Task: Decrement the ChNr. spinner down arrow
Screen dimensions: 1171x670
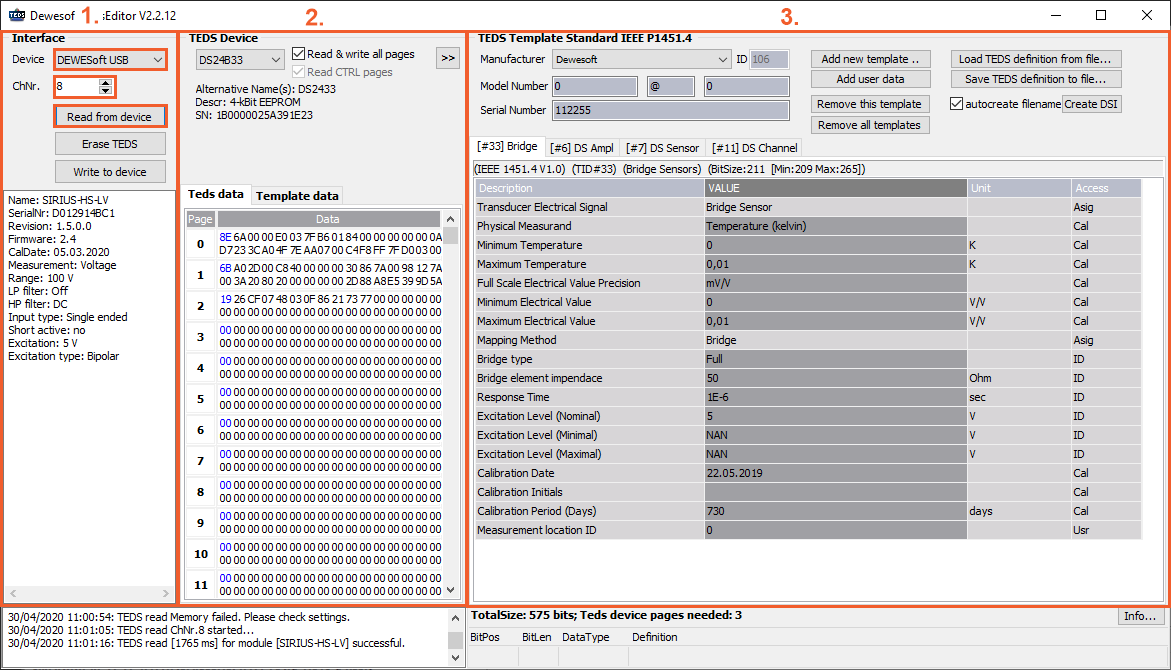Action: [105, 91]
